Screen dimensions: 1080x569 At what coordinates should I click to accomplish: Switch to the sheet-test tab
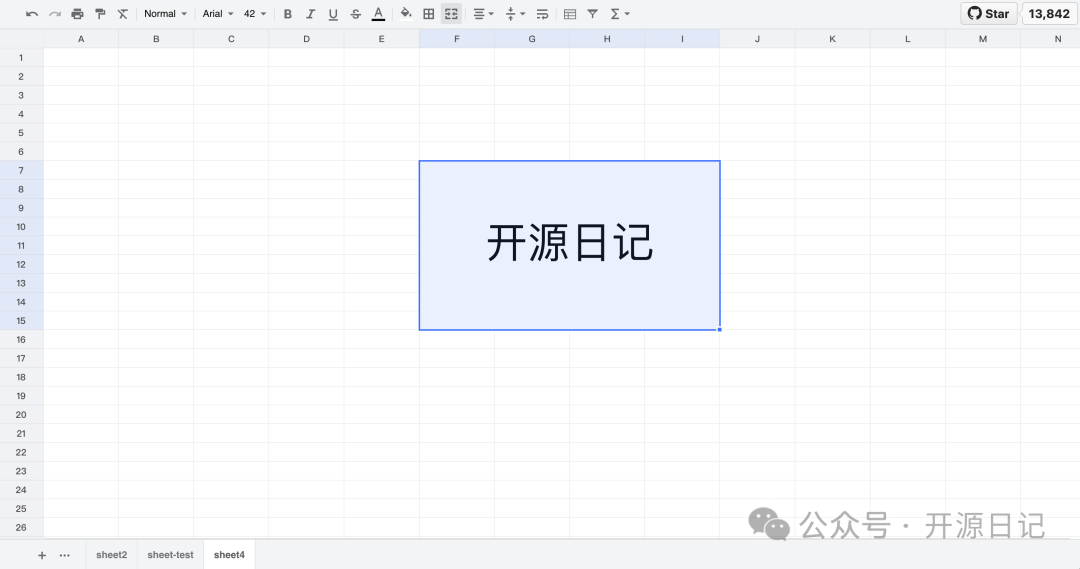click(170, 555)
